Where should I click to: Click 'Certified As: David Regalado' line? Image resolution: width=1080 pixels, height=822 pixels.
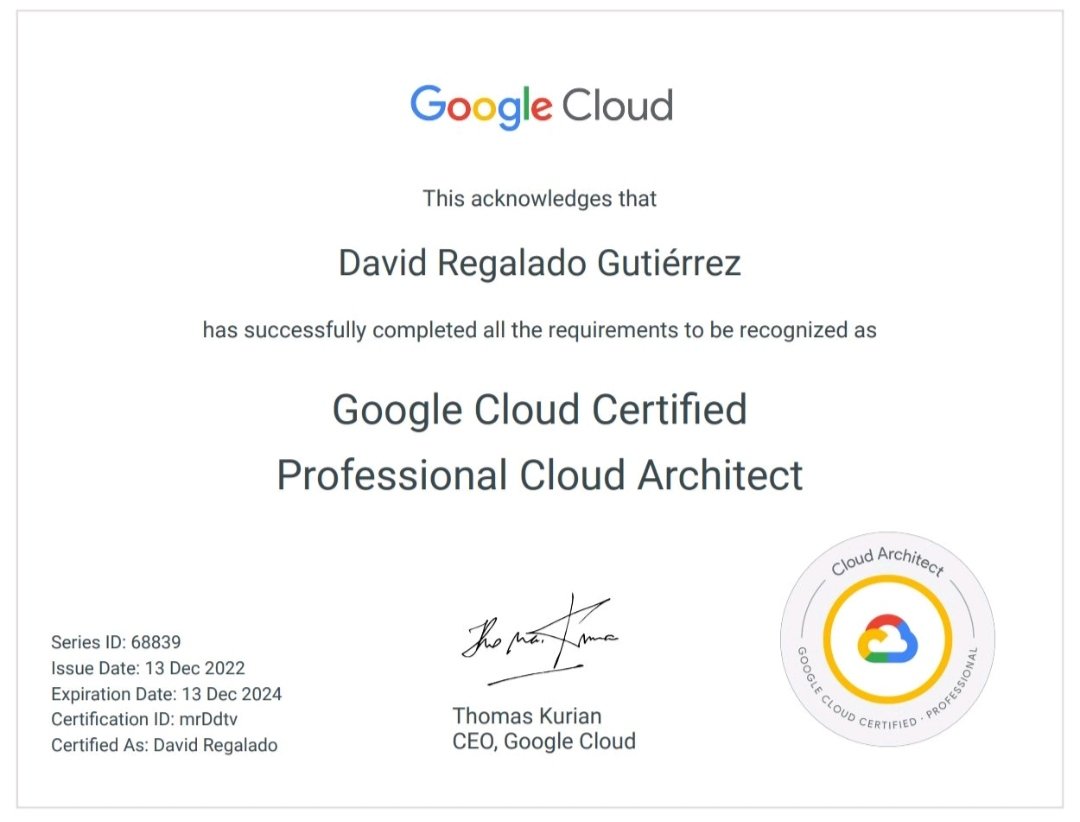(x=164, y=746)
